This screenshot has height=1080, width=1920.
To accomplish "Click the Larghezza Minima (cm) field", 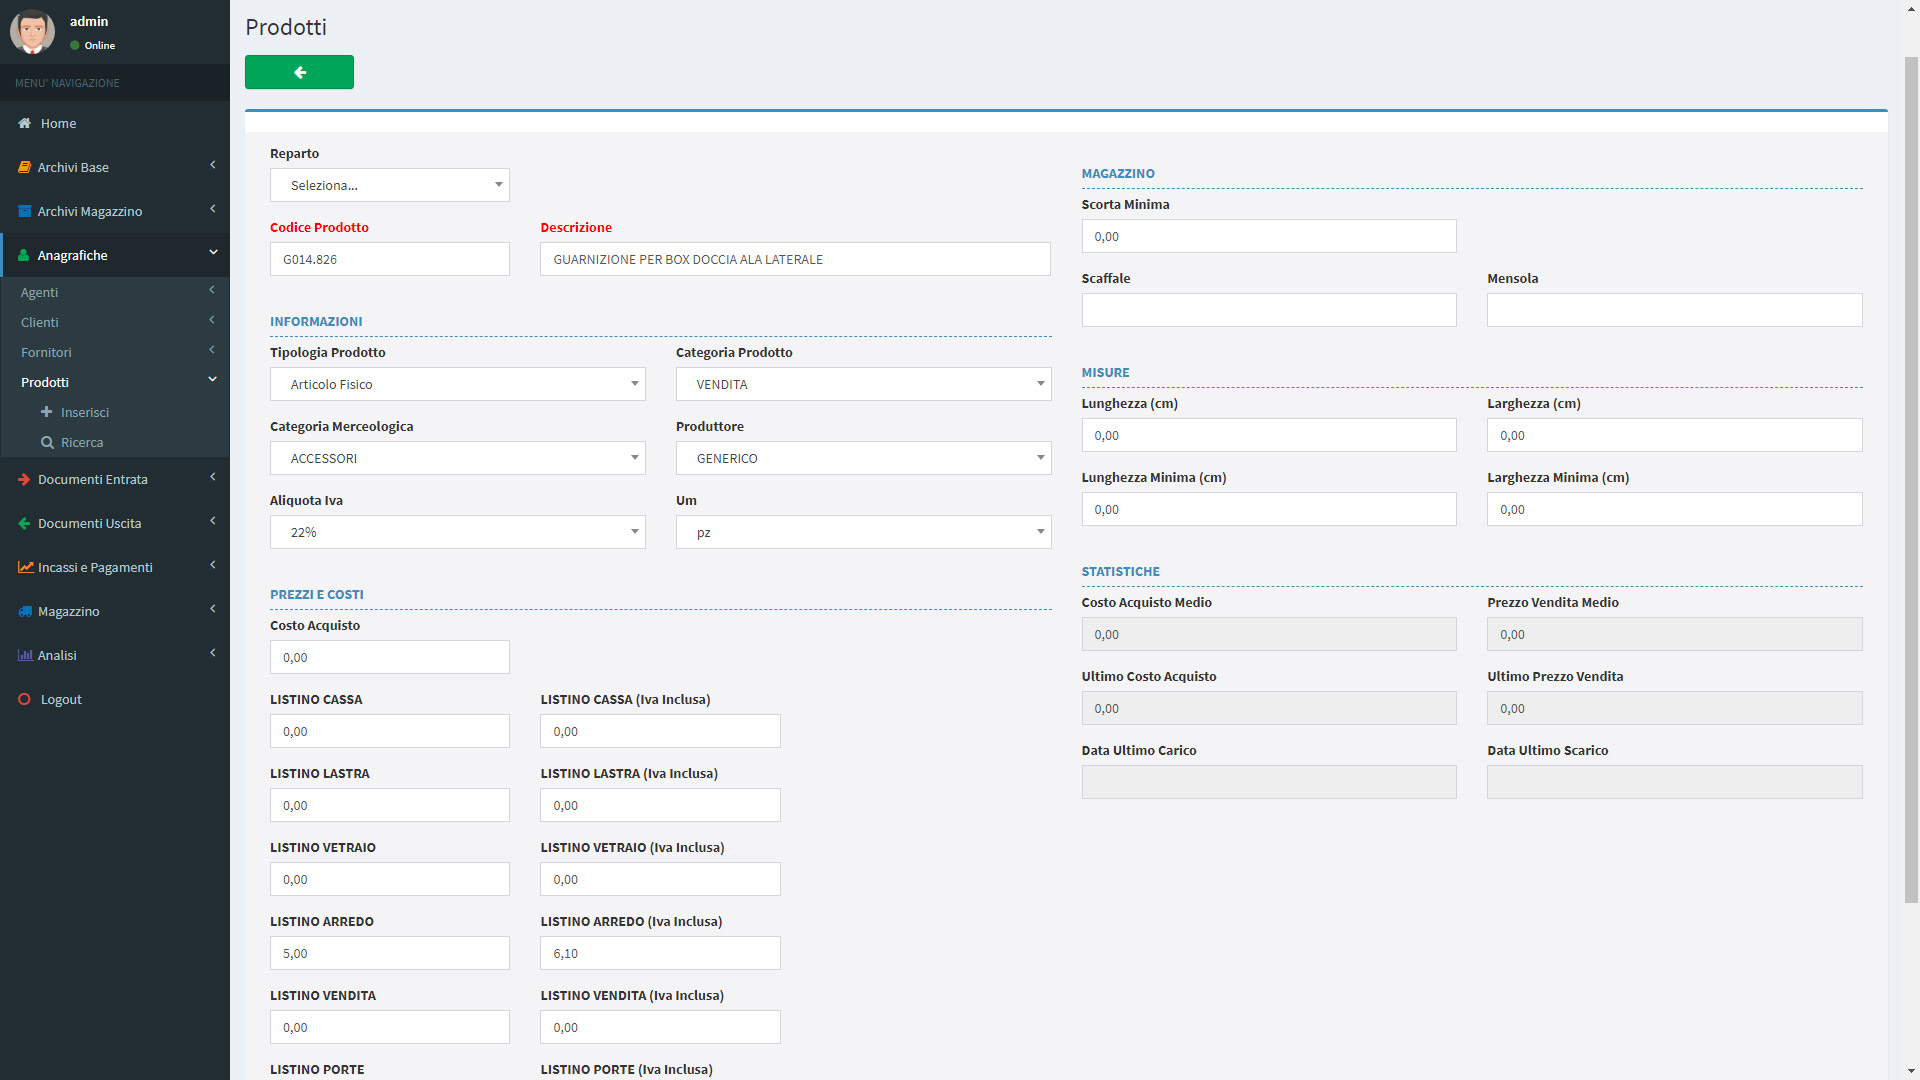I will coord(1675,509).
